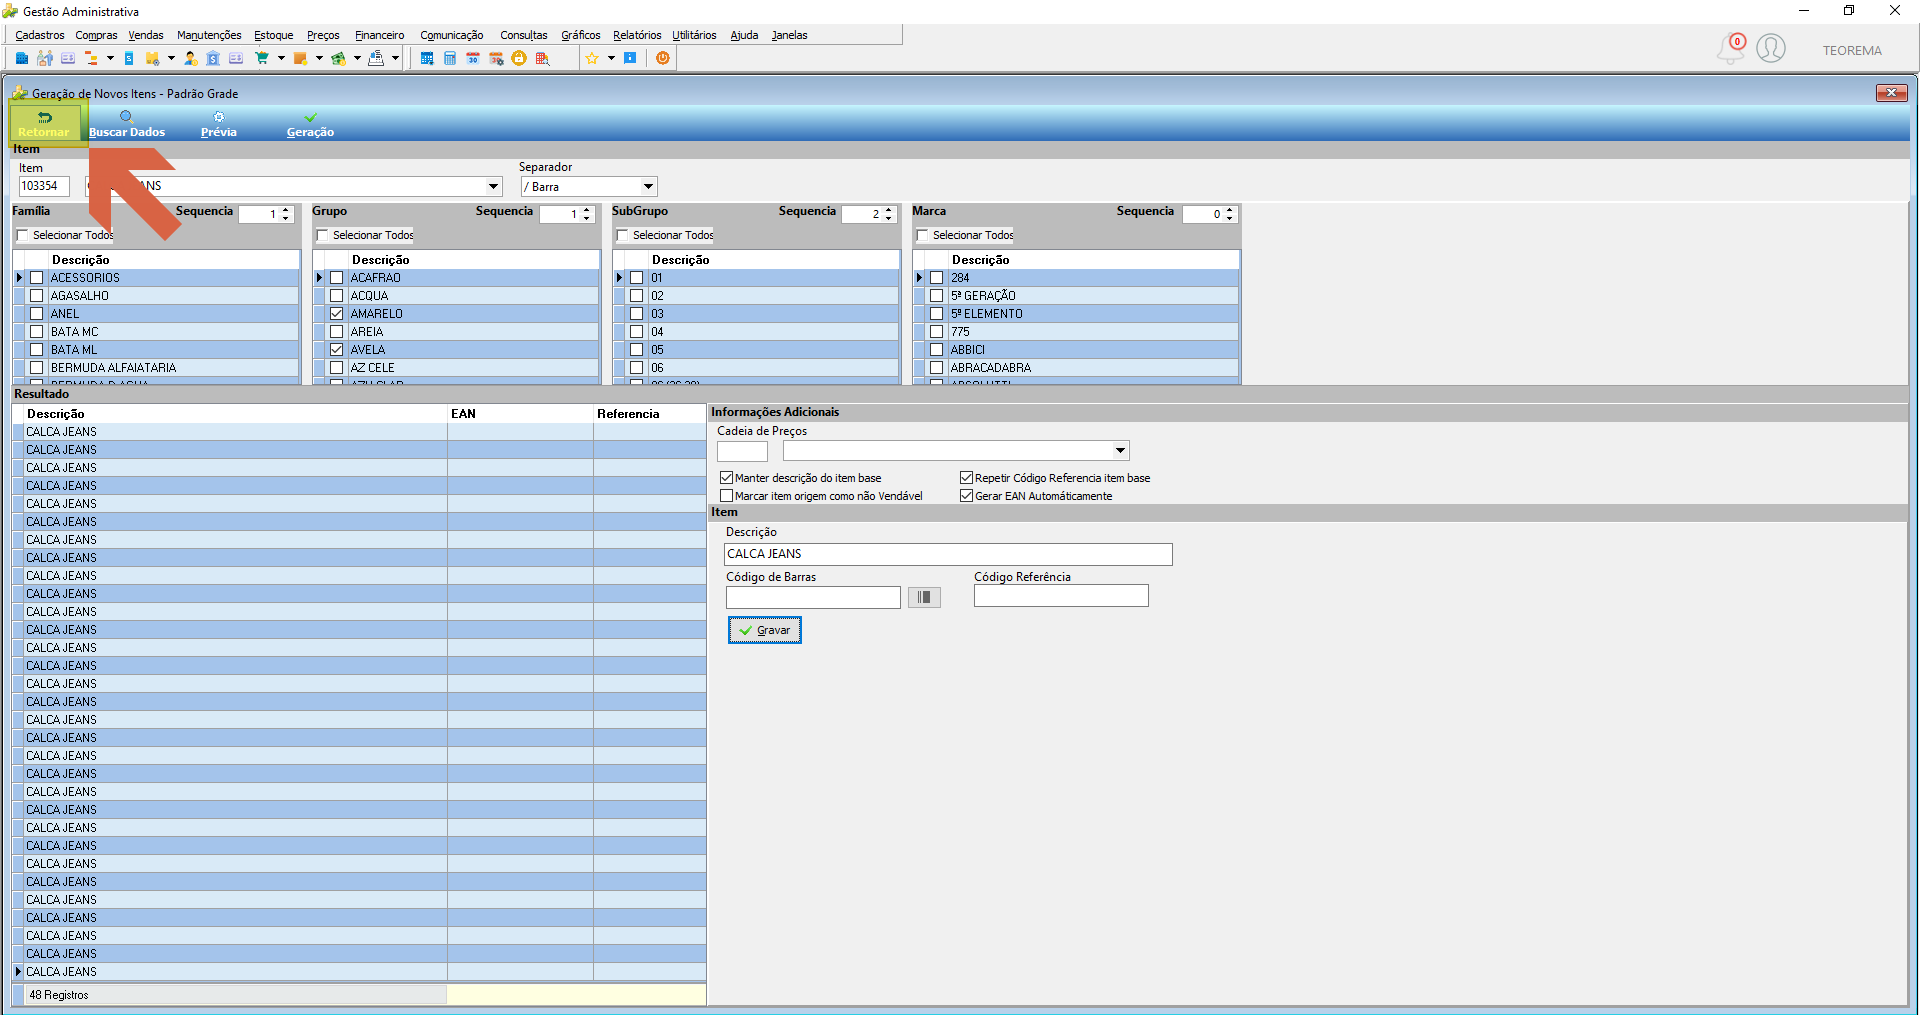
Task: Toggle Manter descrição do item base
Action: point(727,478)
